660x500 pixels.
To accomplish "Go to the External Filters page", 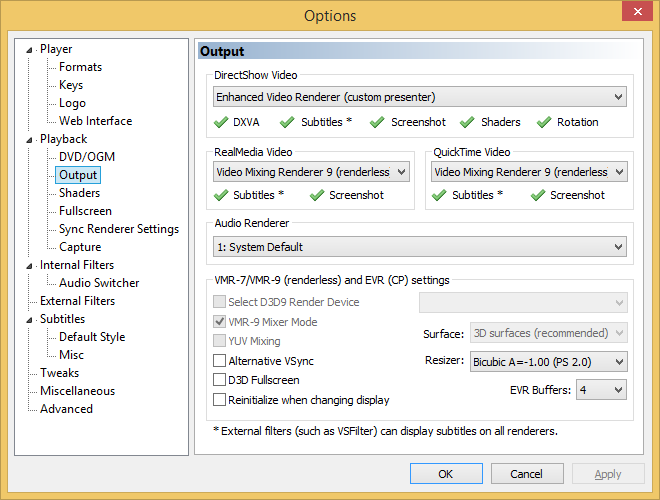I will click(77, 301).
